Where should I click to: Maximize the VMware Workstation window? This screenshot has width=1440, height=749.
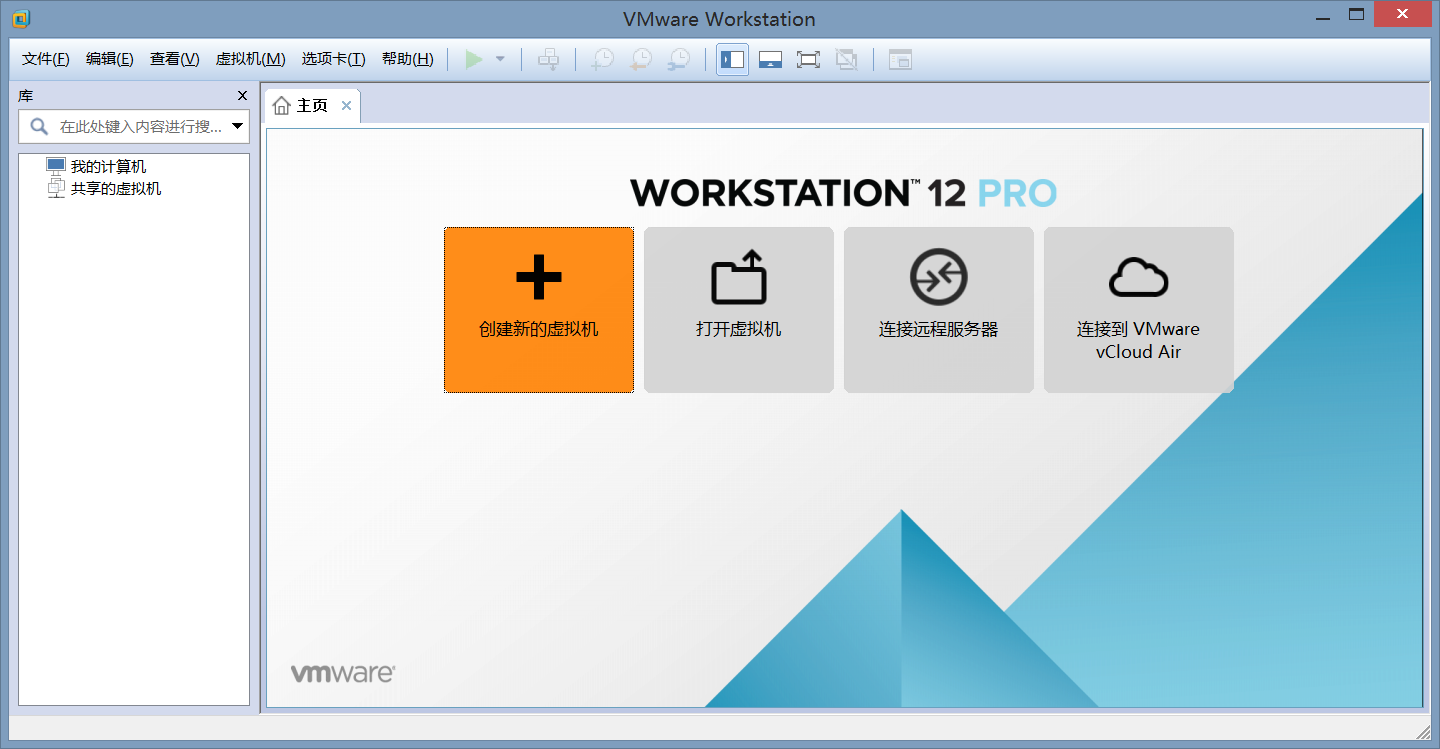[x=1356, y=15]
